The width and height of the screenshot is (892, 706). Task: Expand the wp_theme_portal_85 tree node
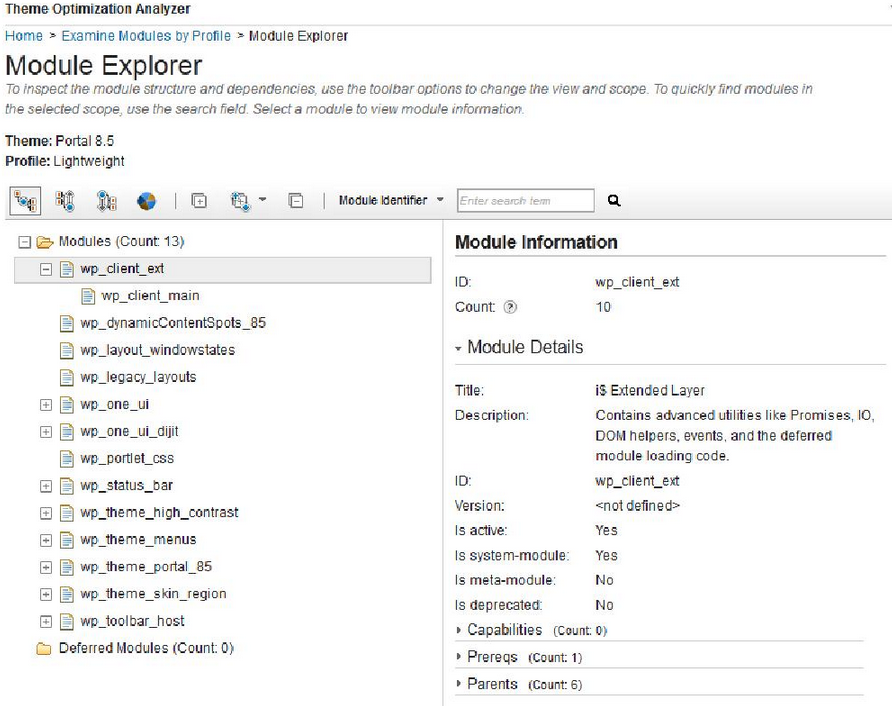pos(46,567)
